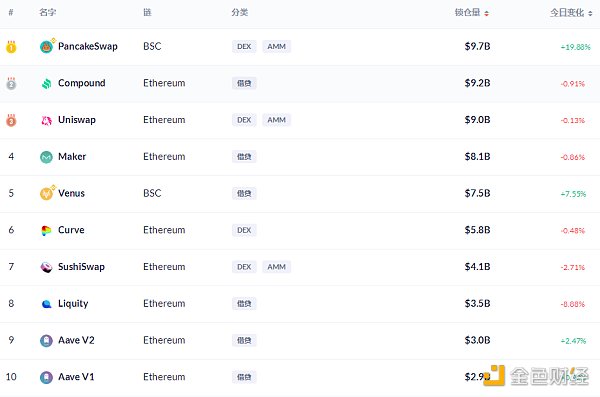Select the 分类 column header
Viewport: 600px width, 397px height.
pos(240,12)
